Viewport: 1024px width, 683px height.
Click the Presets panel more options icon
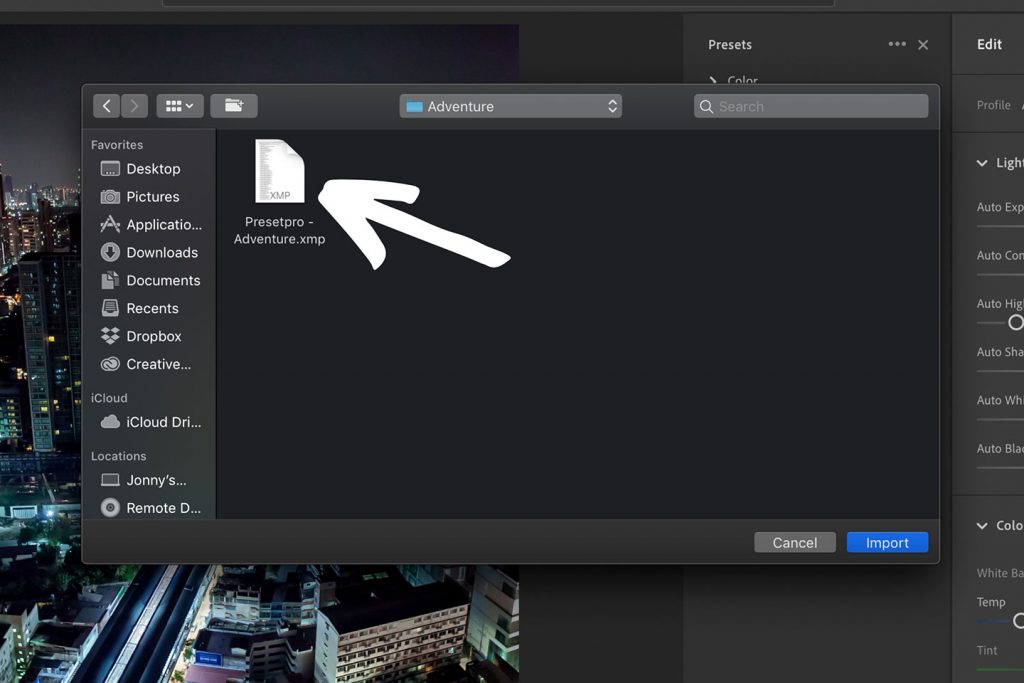pyautogui.click(x=897, y=44)
